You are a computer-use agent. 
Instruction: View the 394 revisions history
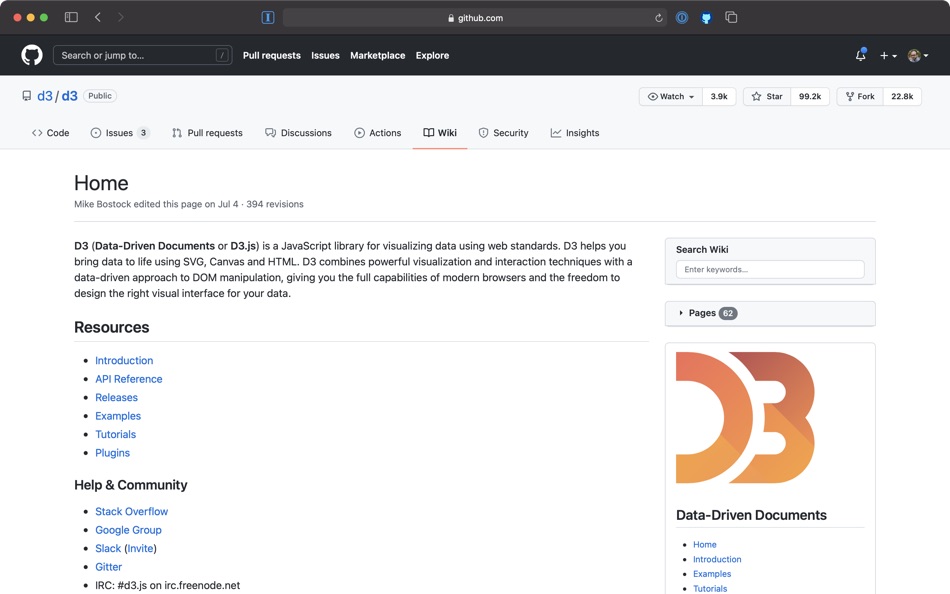[274, 204]
